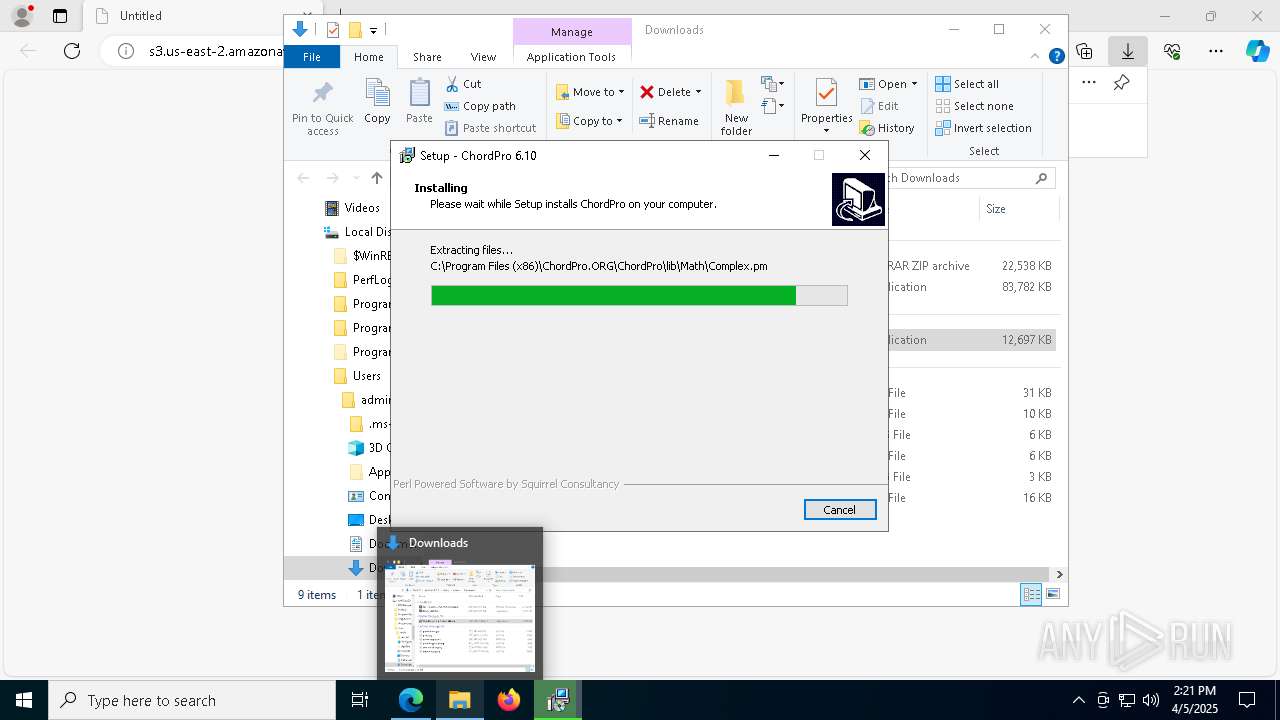Image resolution: width=1280 pixels, height=720 pixels.
Task: Click Invert selection in ribbon
Action: click(x=983, y=128)
